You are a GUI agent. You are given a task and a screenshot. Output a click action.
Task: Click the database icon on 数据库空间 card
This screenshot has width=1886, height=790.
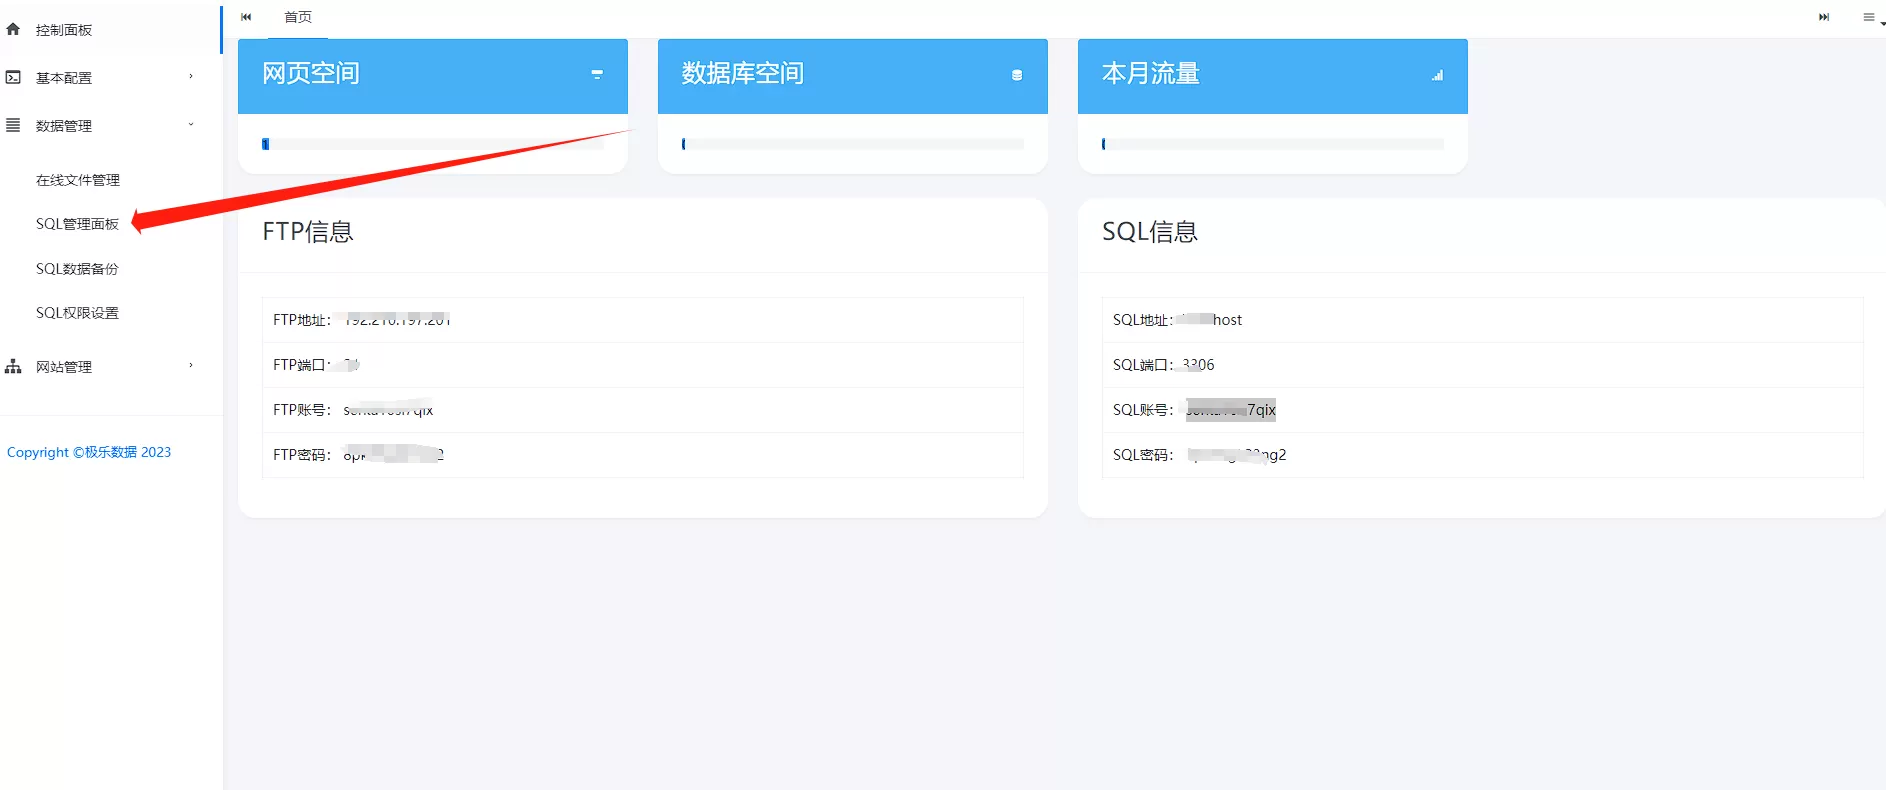(1017, 75)
